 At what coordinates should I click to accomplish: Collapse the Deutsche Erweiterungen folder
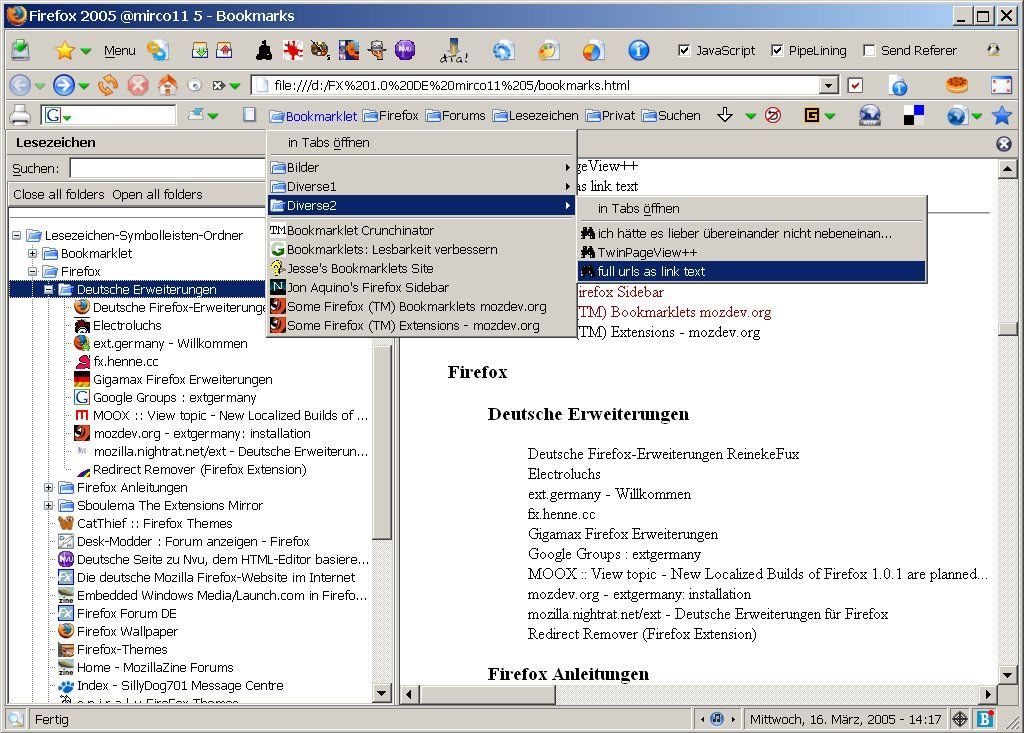tap(48, 290)
